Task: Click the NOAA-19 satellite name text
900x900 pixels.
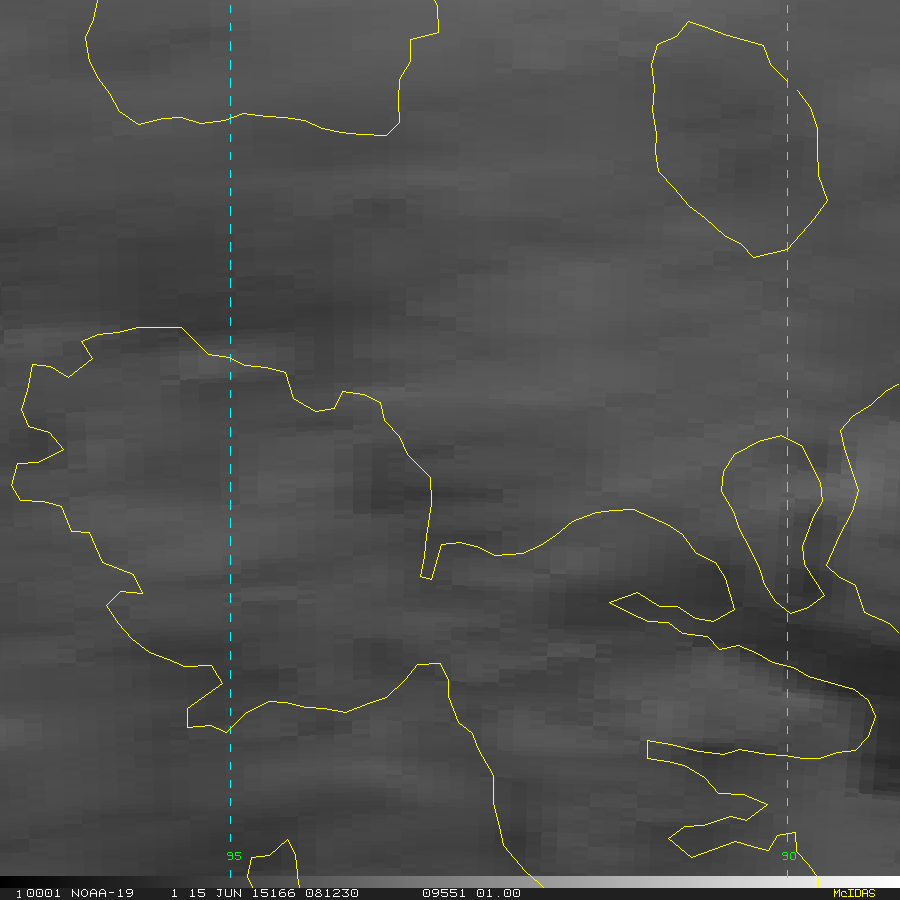Action: point(102,893)
